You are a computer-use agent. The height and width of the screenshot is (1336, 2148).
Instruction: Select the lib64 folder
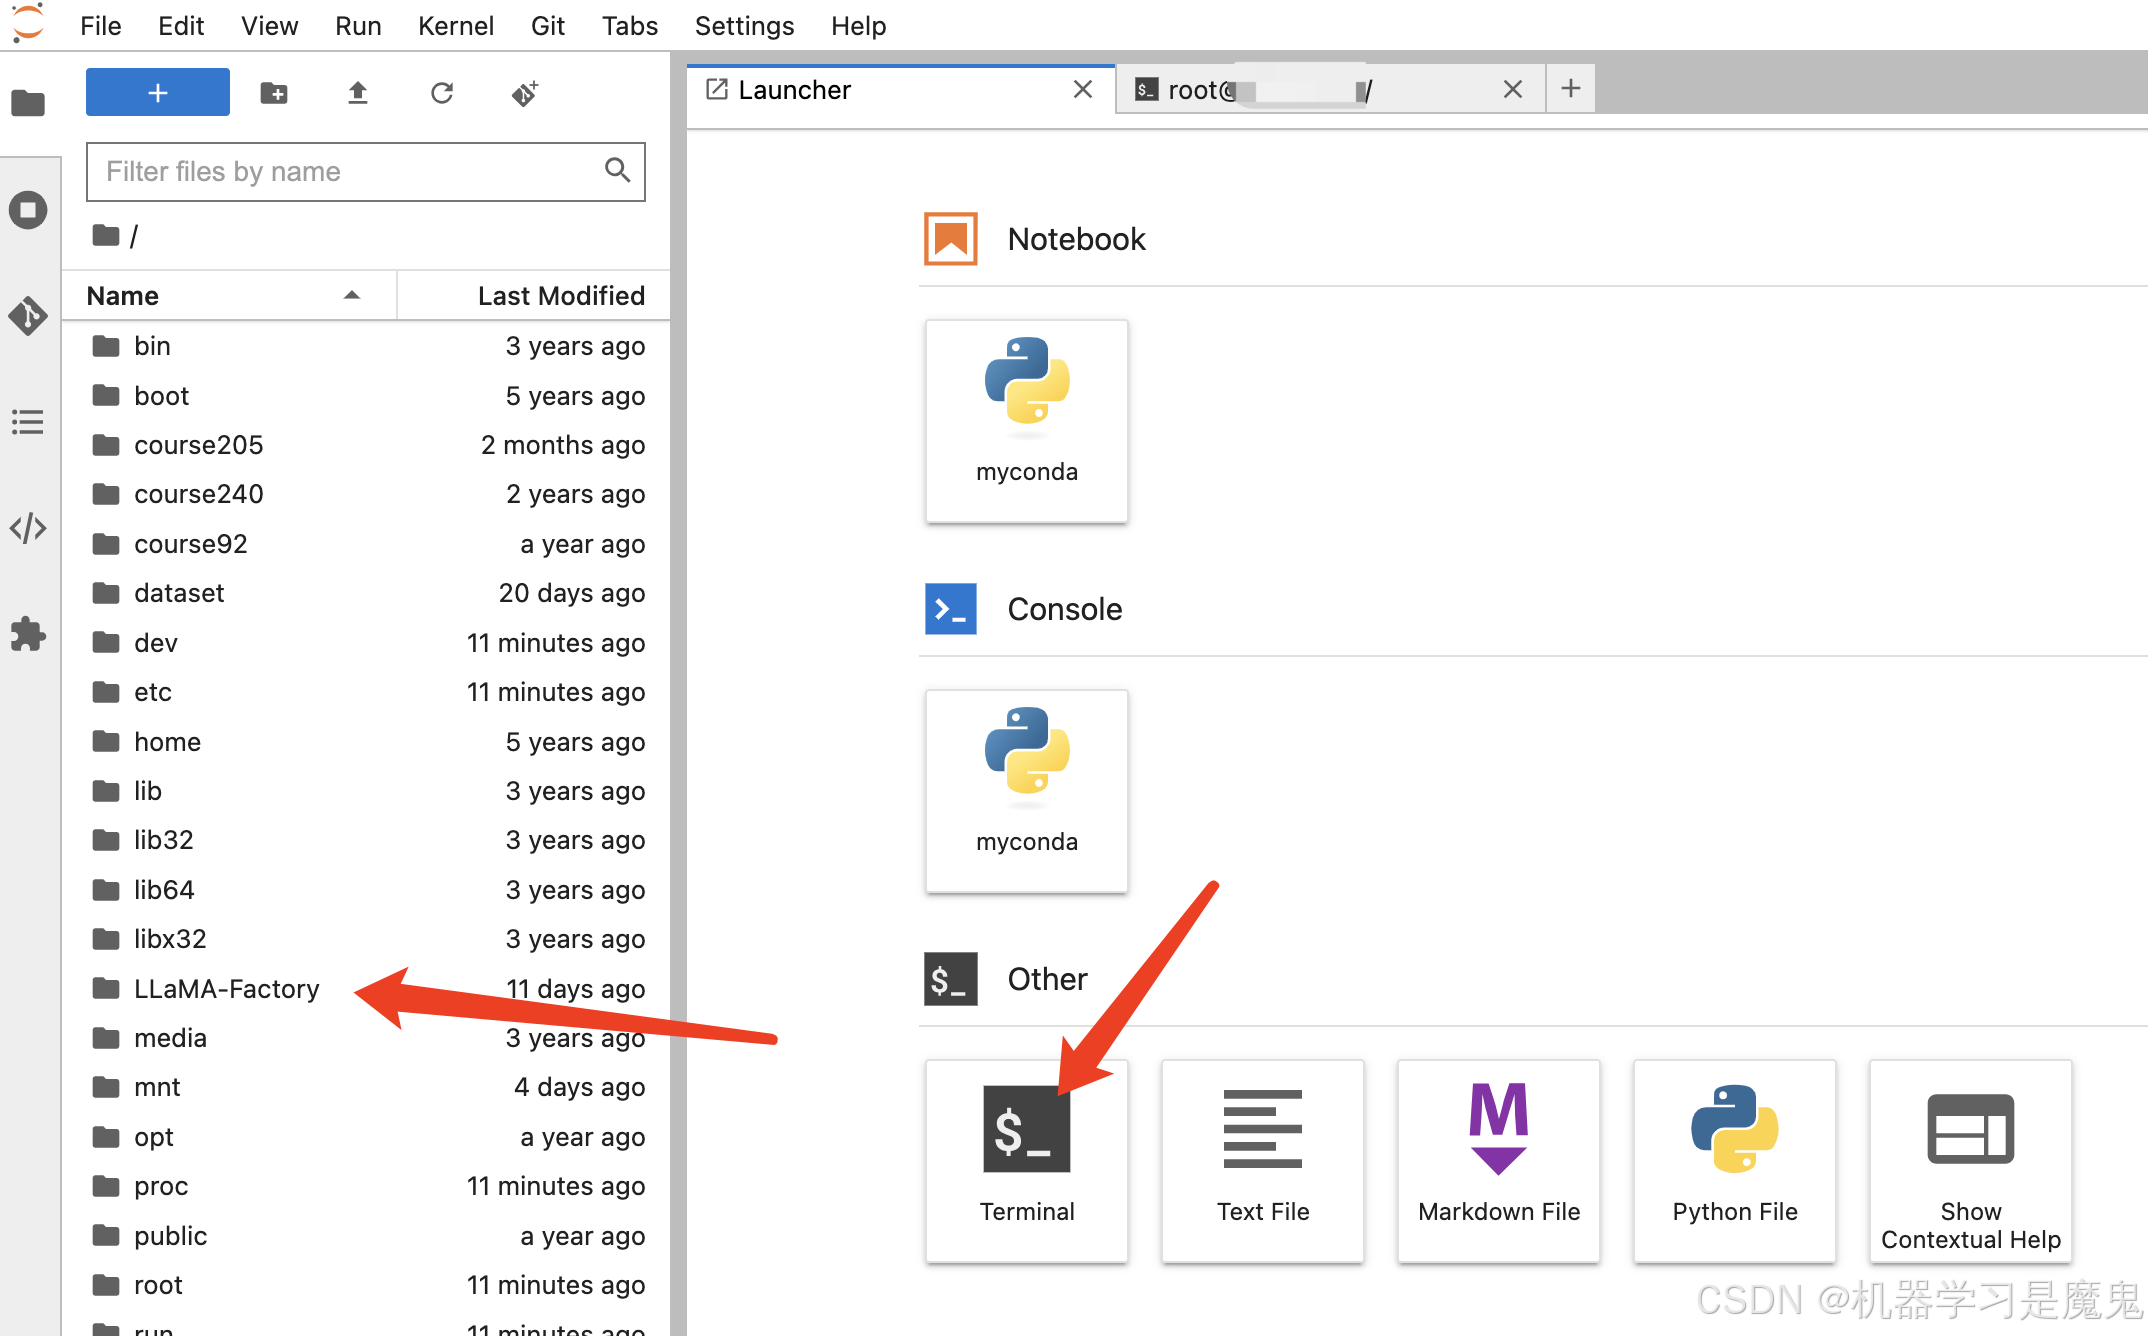coord(366,890)
